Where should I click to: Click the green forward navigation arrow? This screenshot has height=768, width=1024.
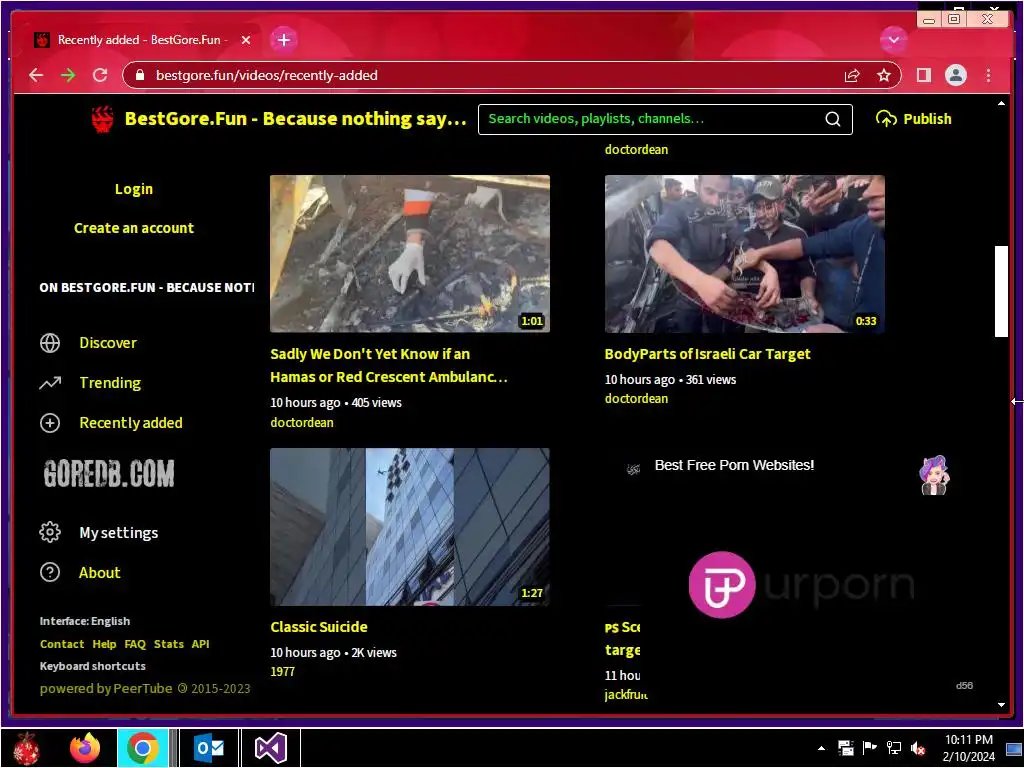point(68,75)
